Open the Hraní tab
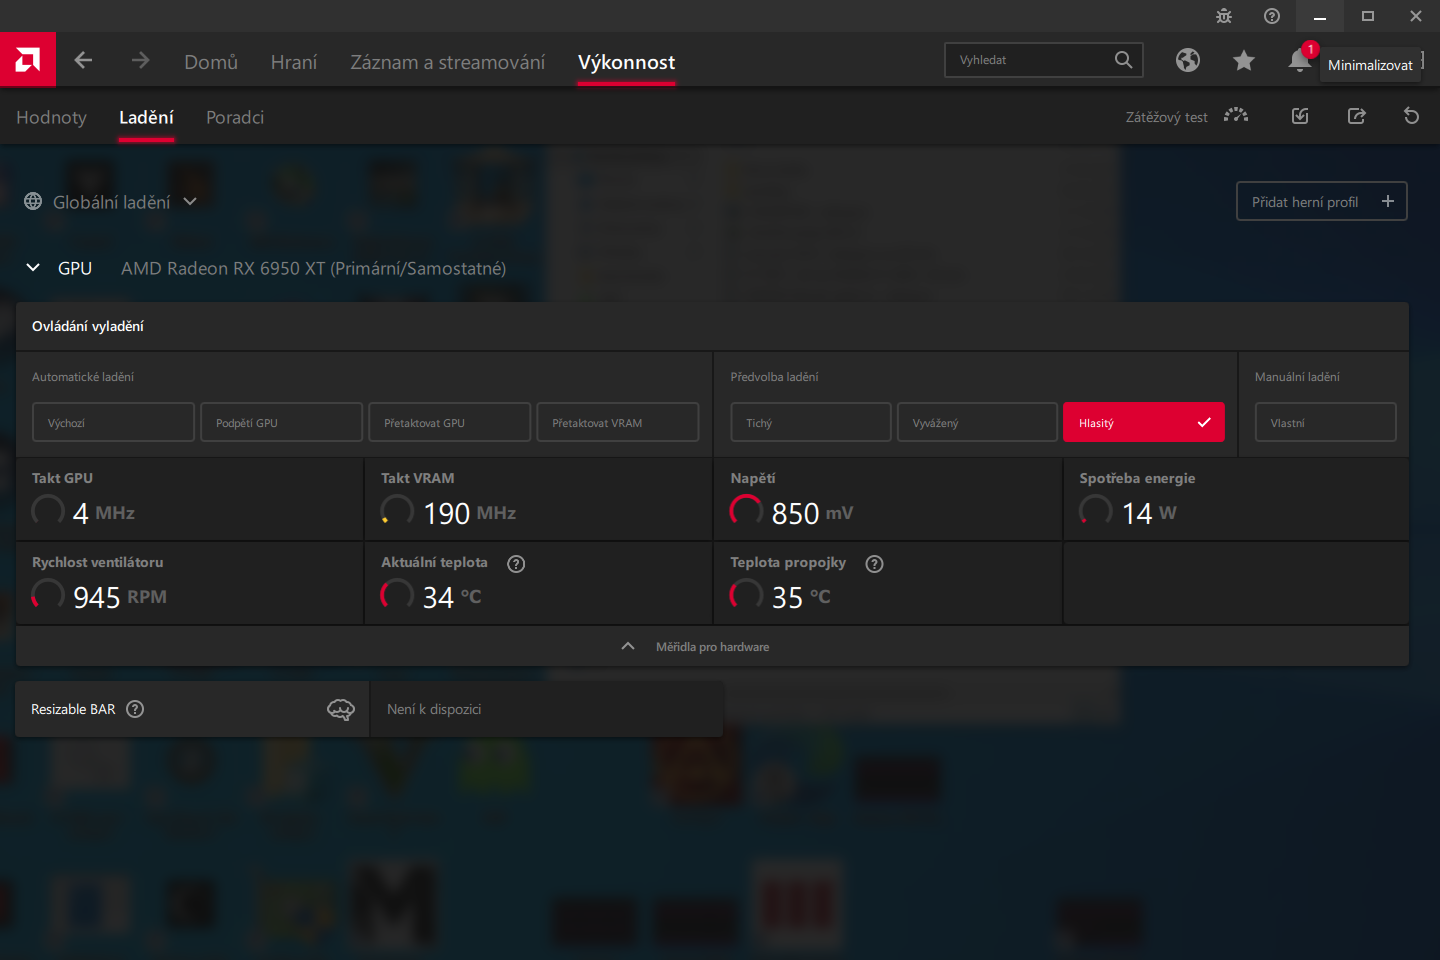 294,62
